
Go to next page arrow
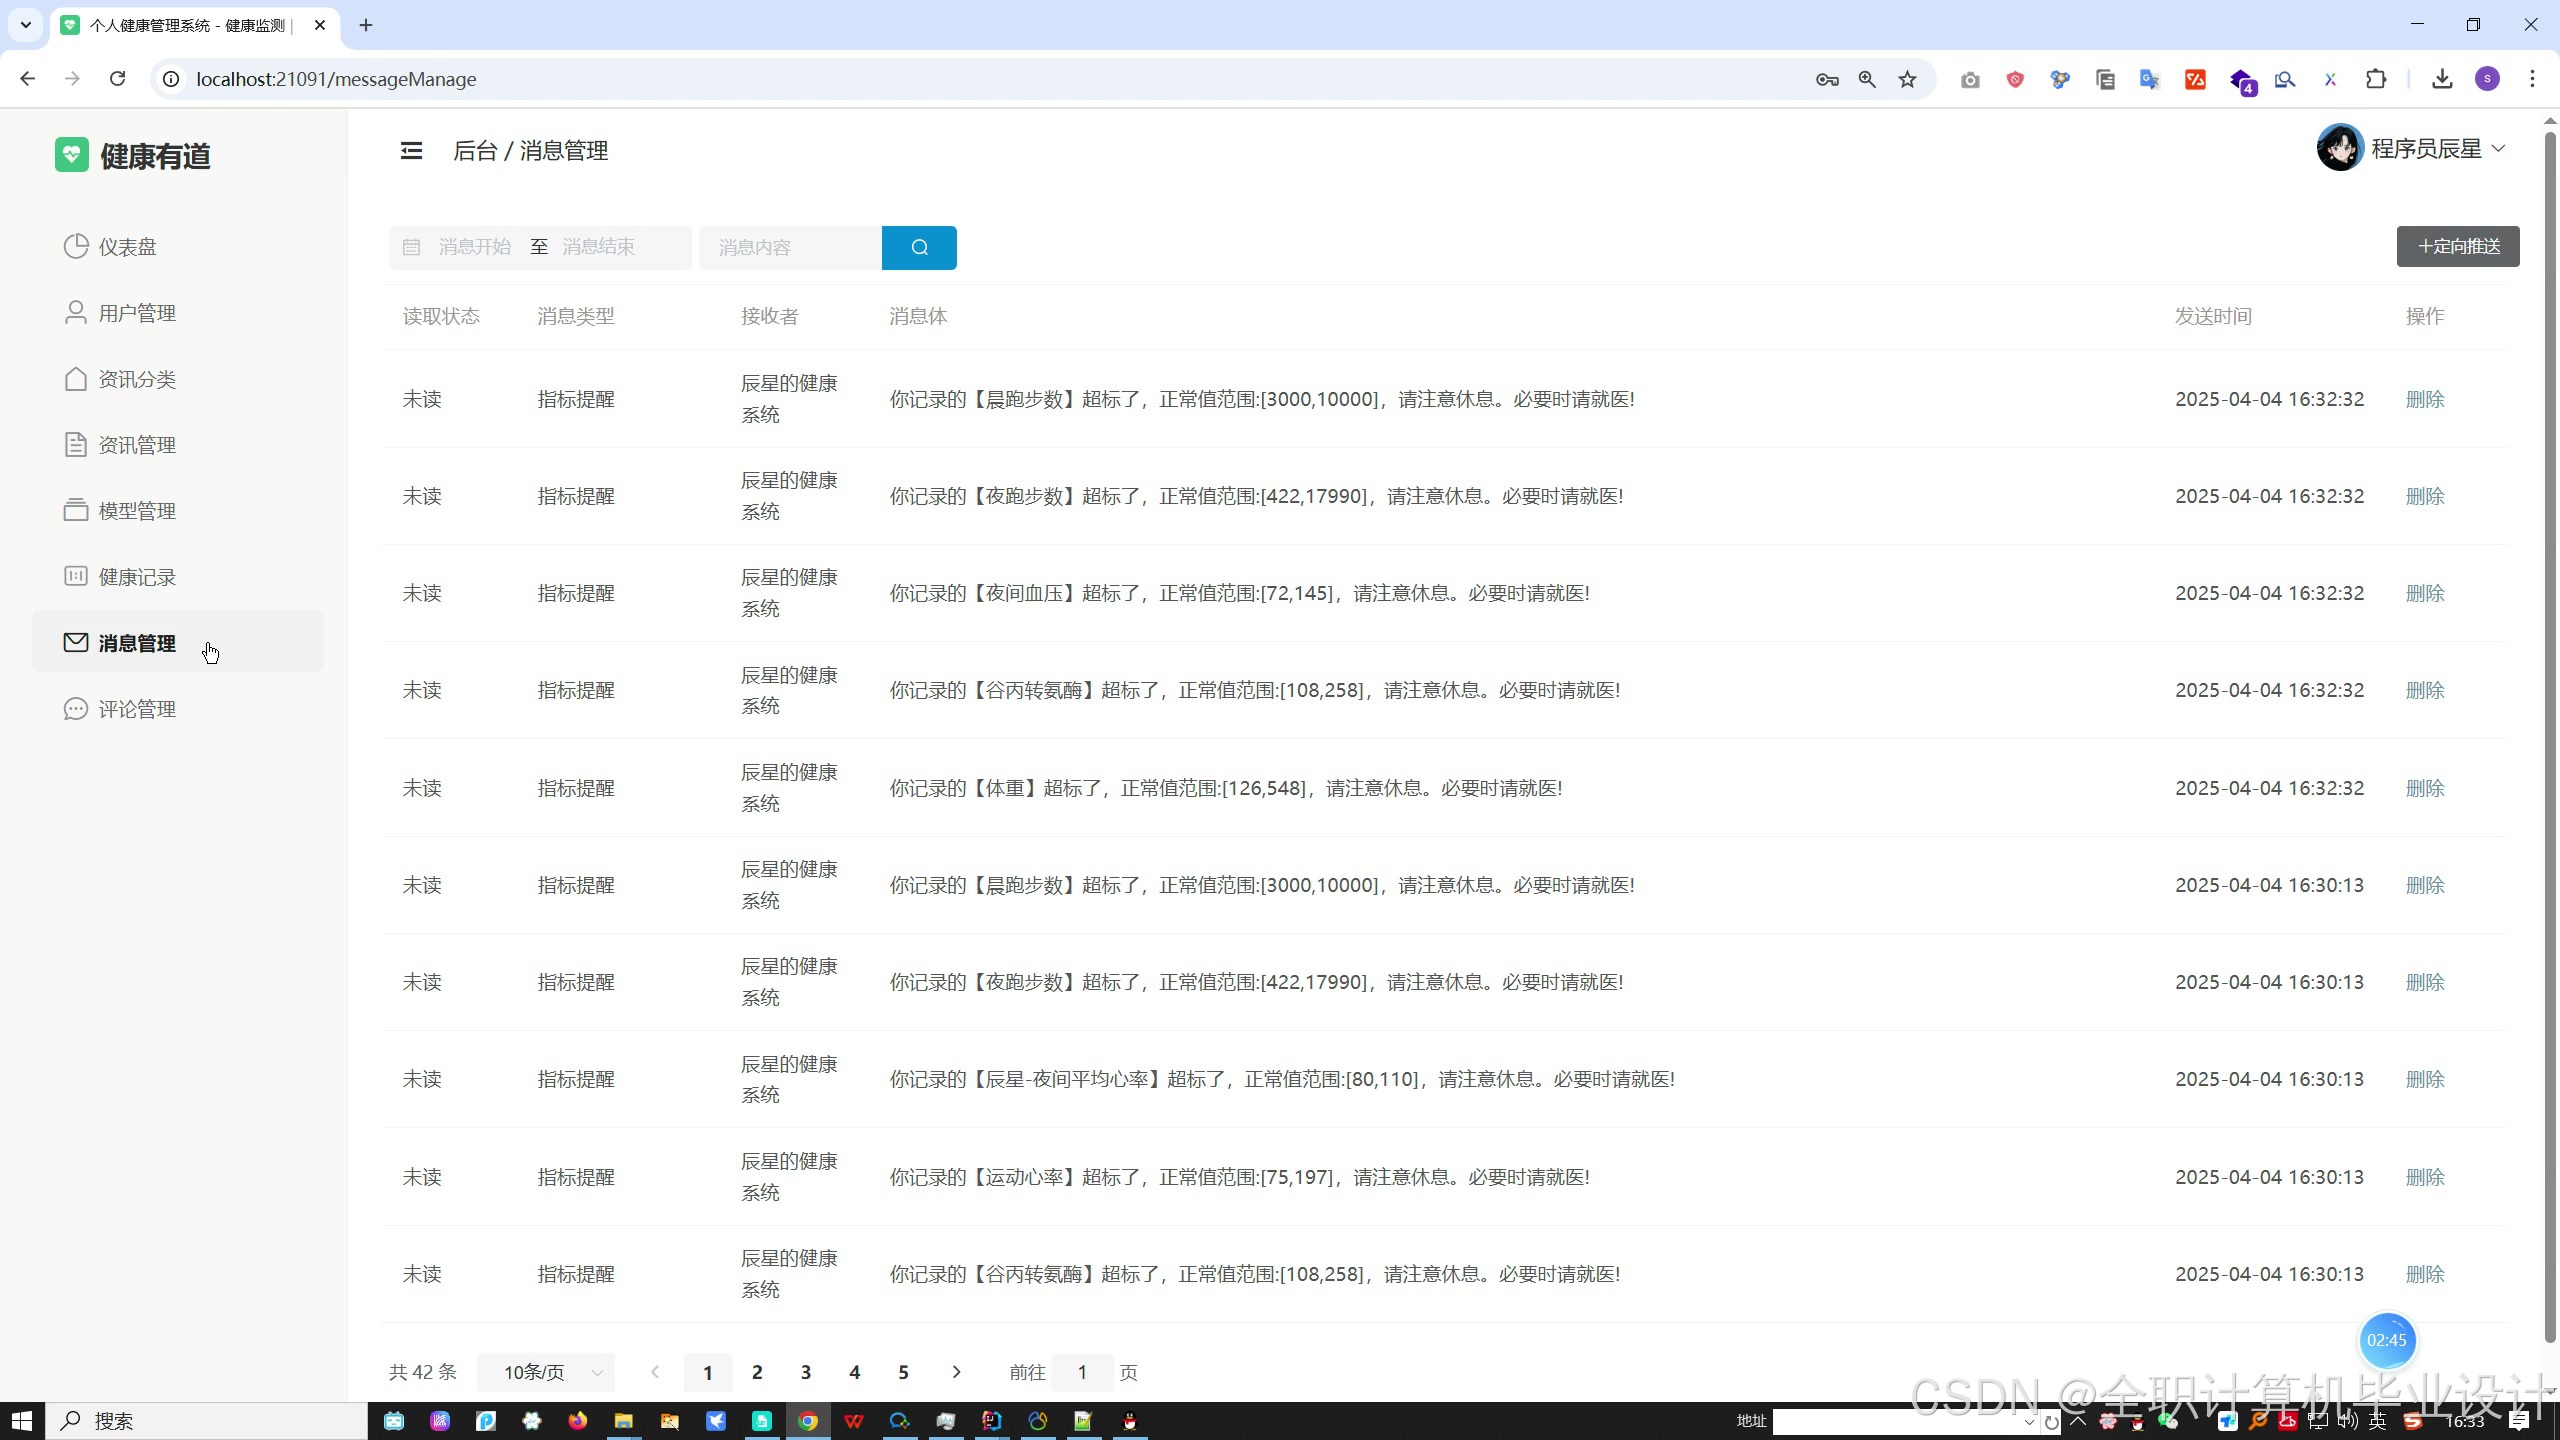tap(956, 1372)
